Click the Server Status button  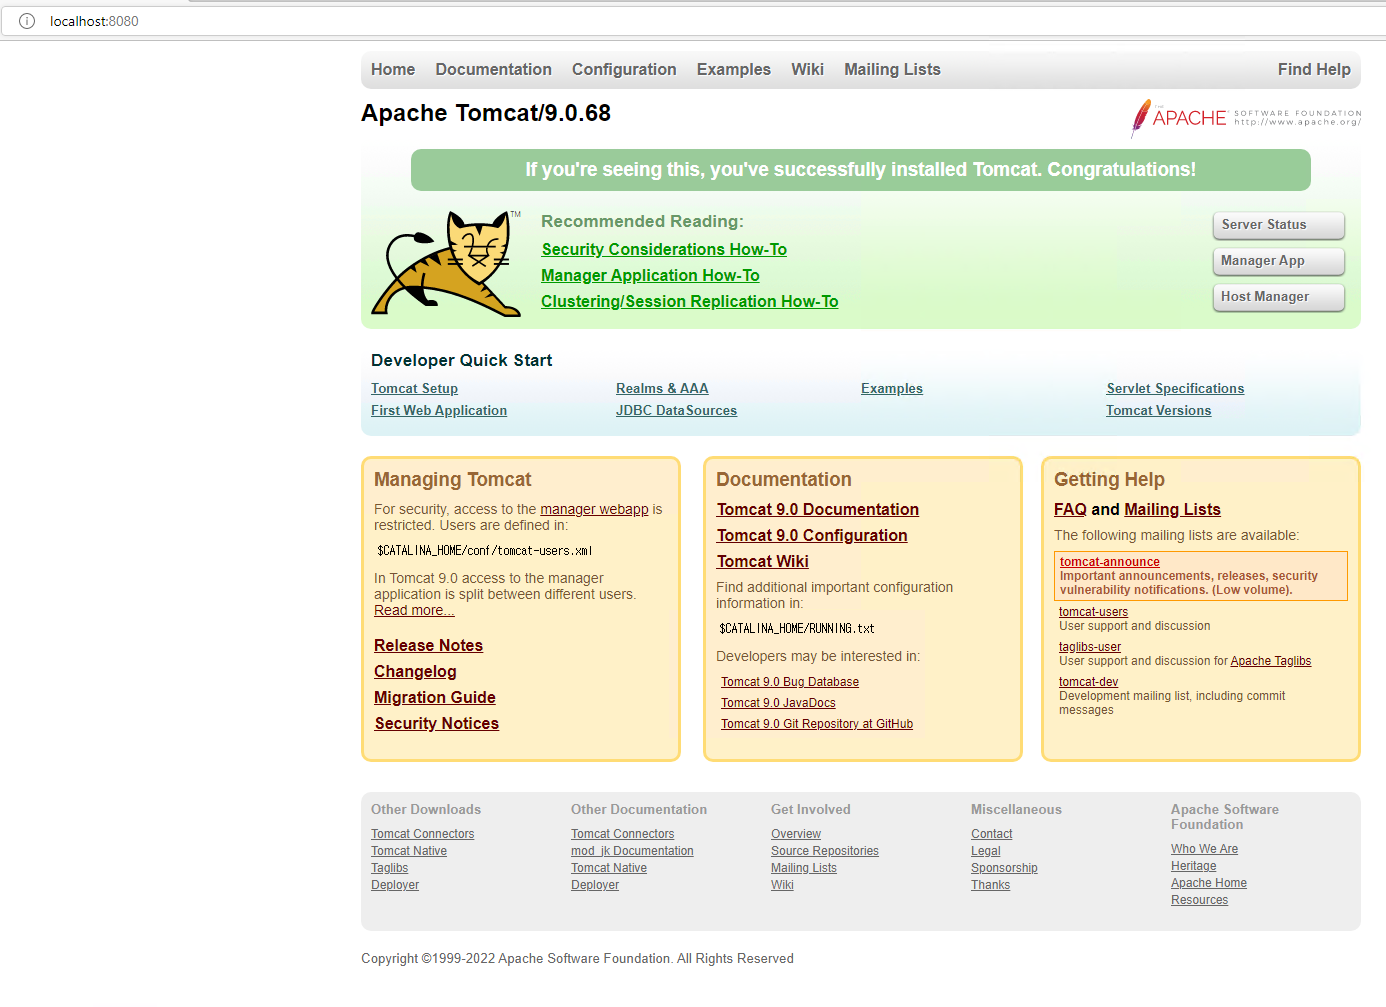tap(1278, 225)
